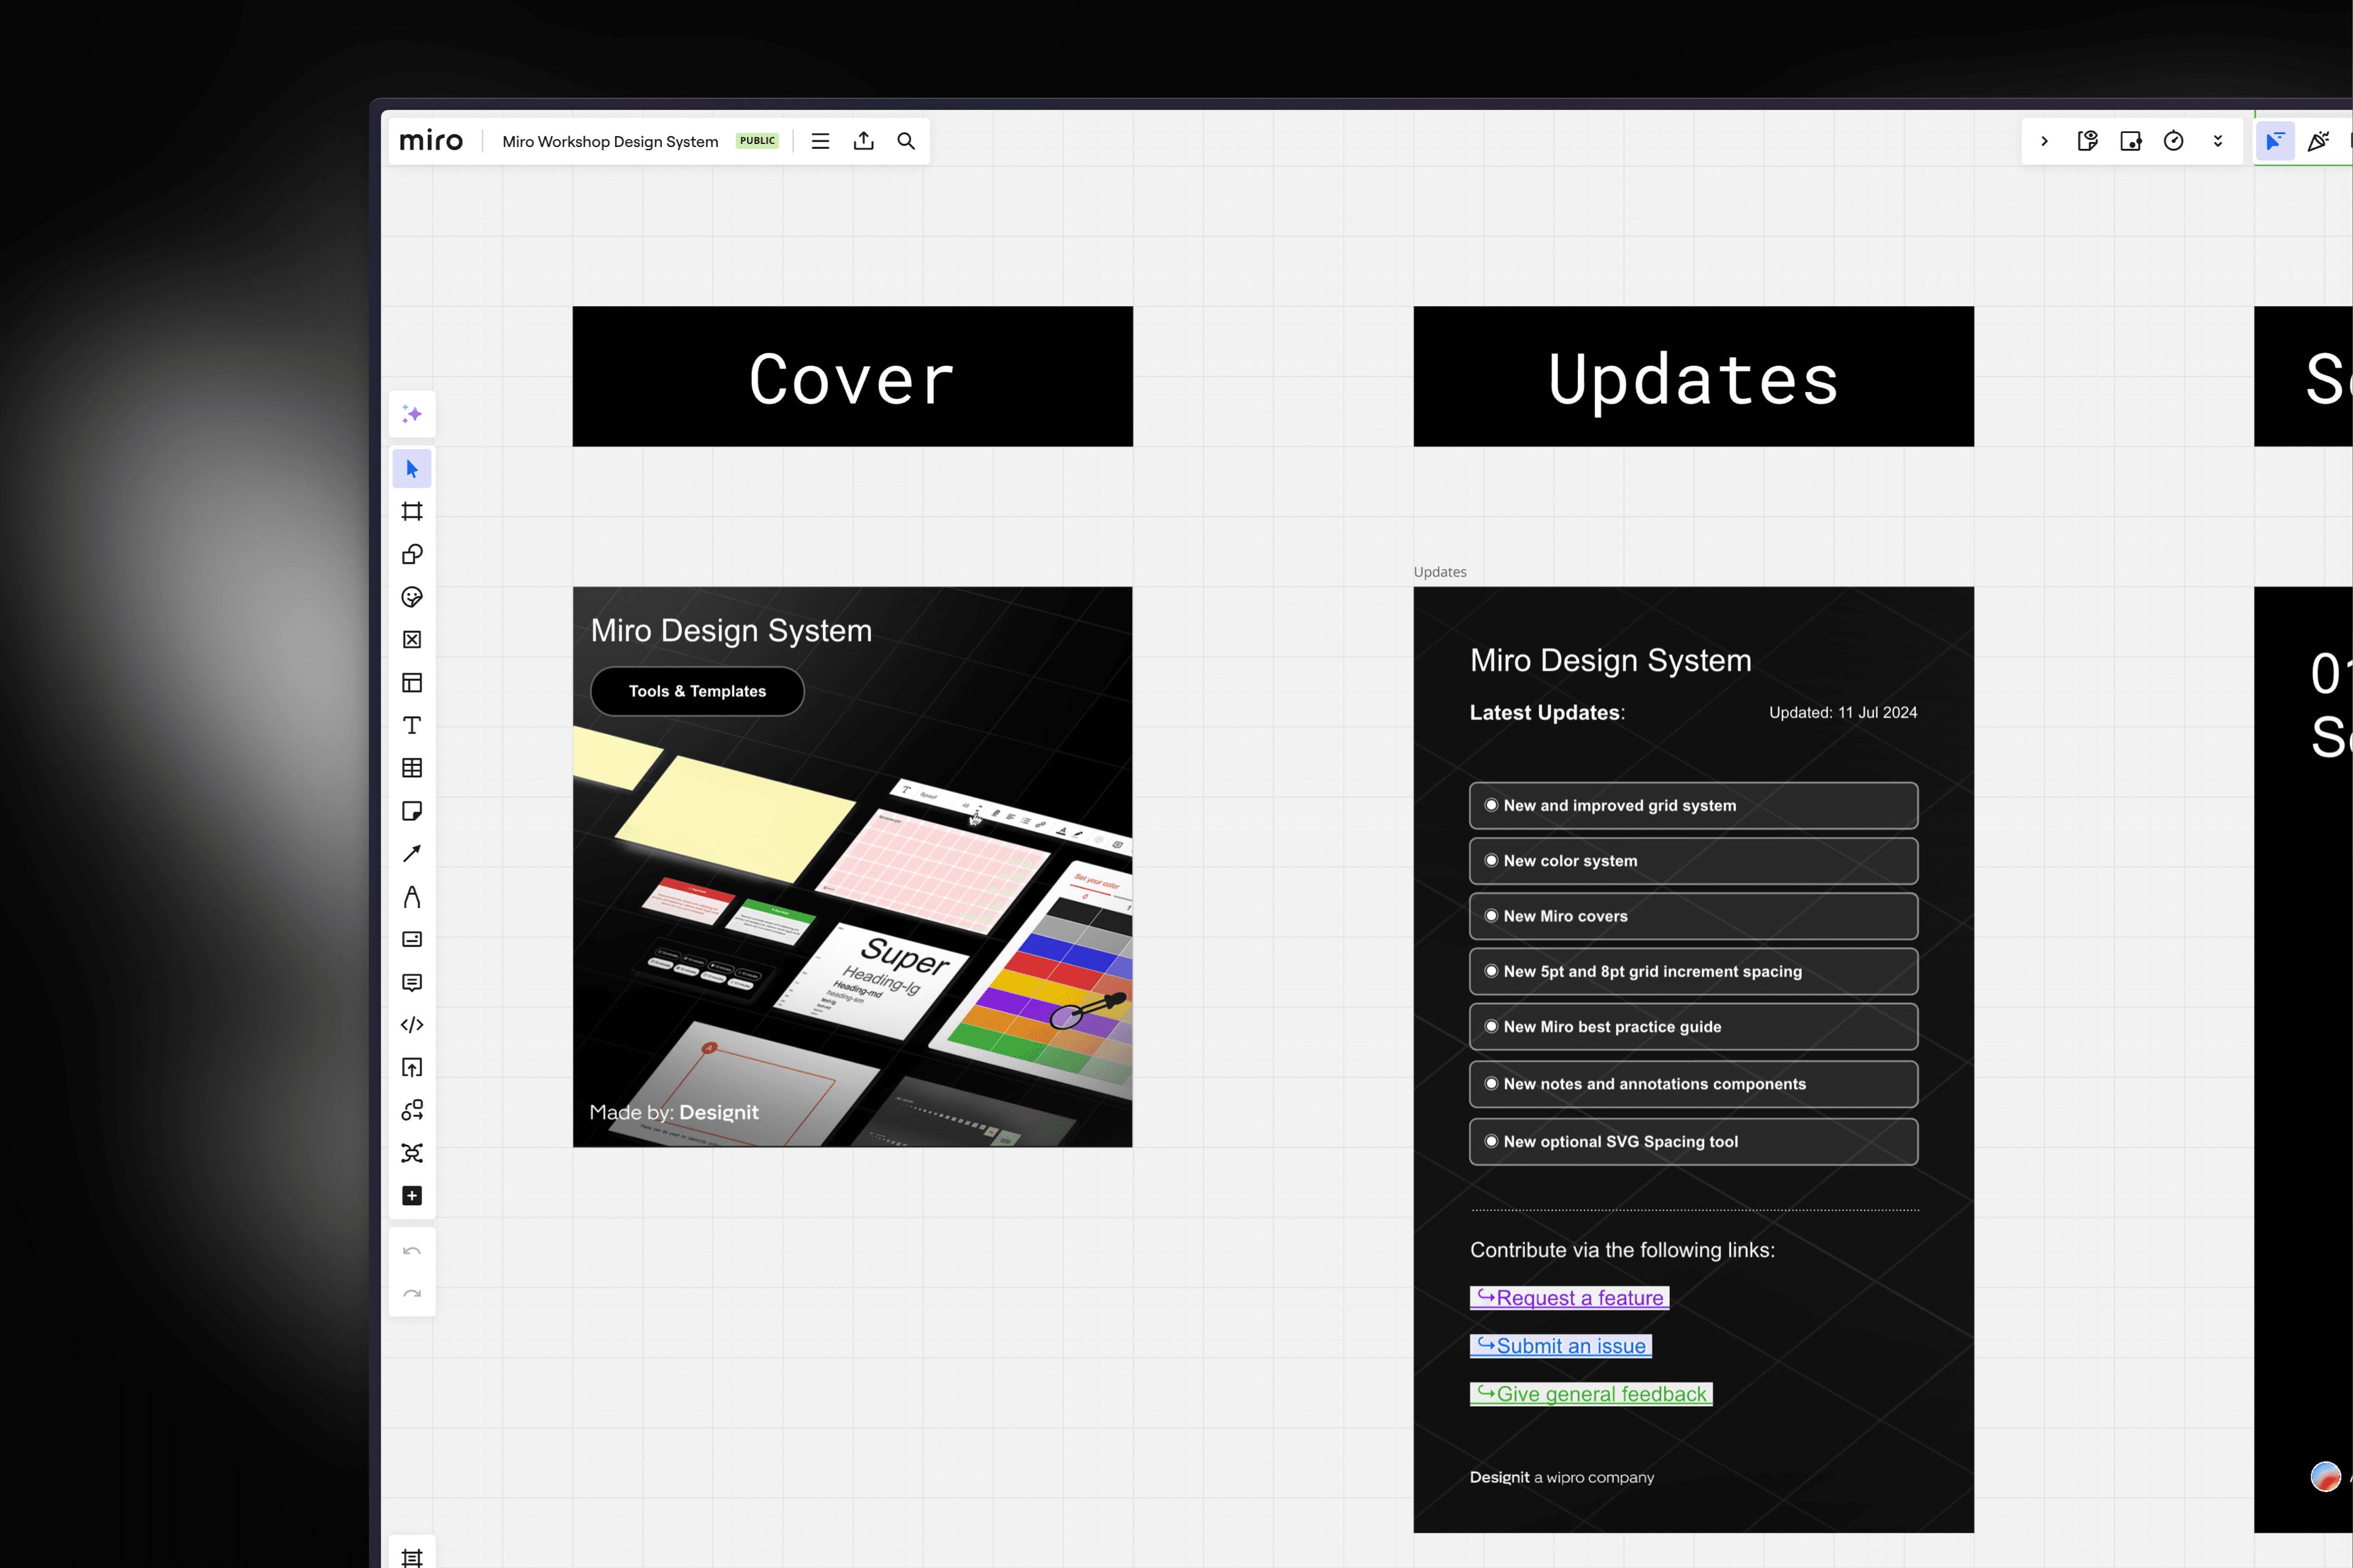The height and width of the screenshot is (1568, 2353).
Task: Open the Miro AI sparkle tool
Action: click(x=412, y=414)
